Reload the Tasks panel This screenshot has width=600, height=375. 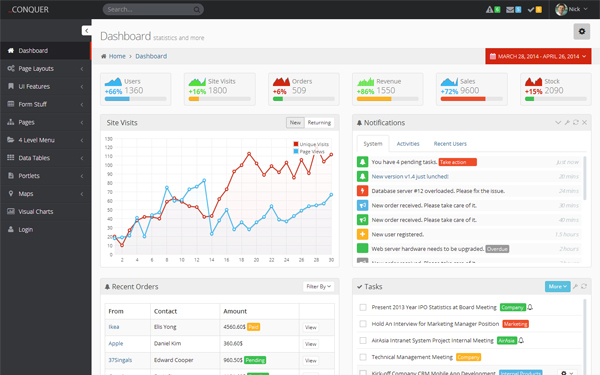pyautogui.click(x=584, y=286)
